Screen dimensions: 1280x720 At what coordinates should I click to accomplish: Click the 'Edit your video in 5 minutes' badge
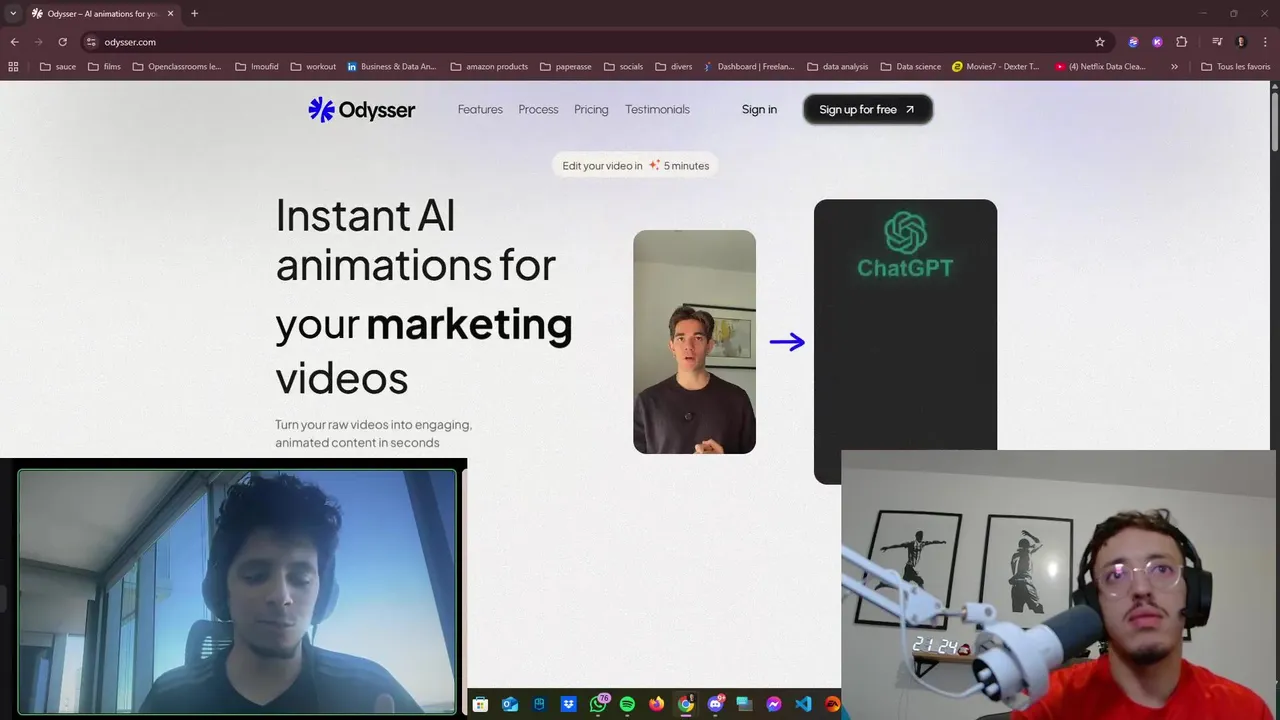click(635, 165)
